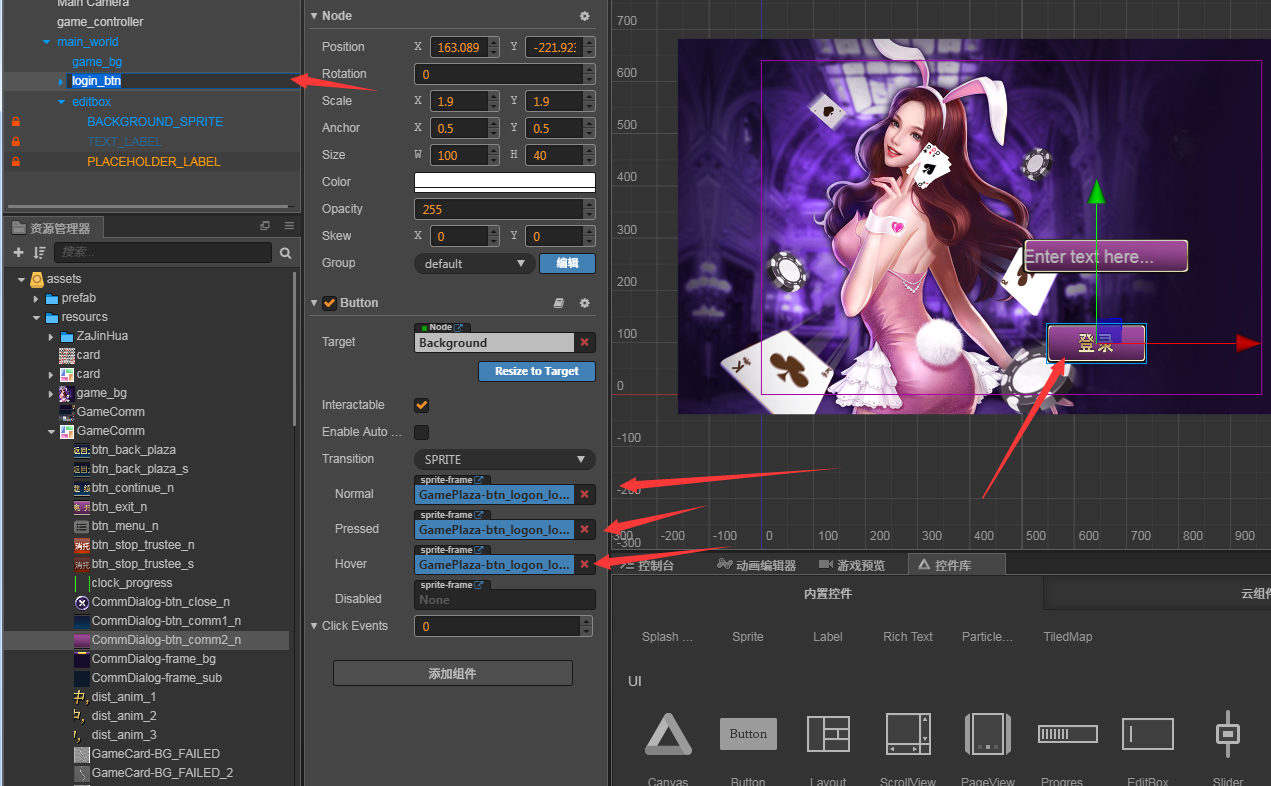Viewport: 1271px width, 786px height.
Task: Open the Color swatch picker
Action: click(505, 182)
